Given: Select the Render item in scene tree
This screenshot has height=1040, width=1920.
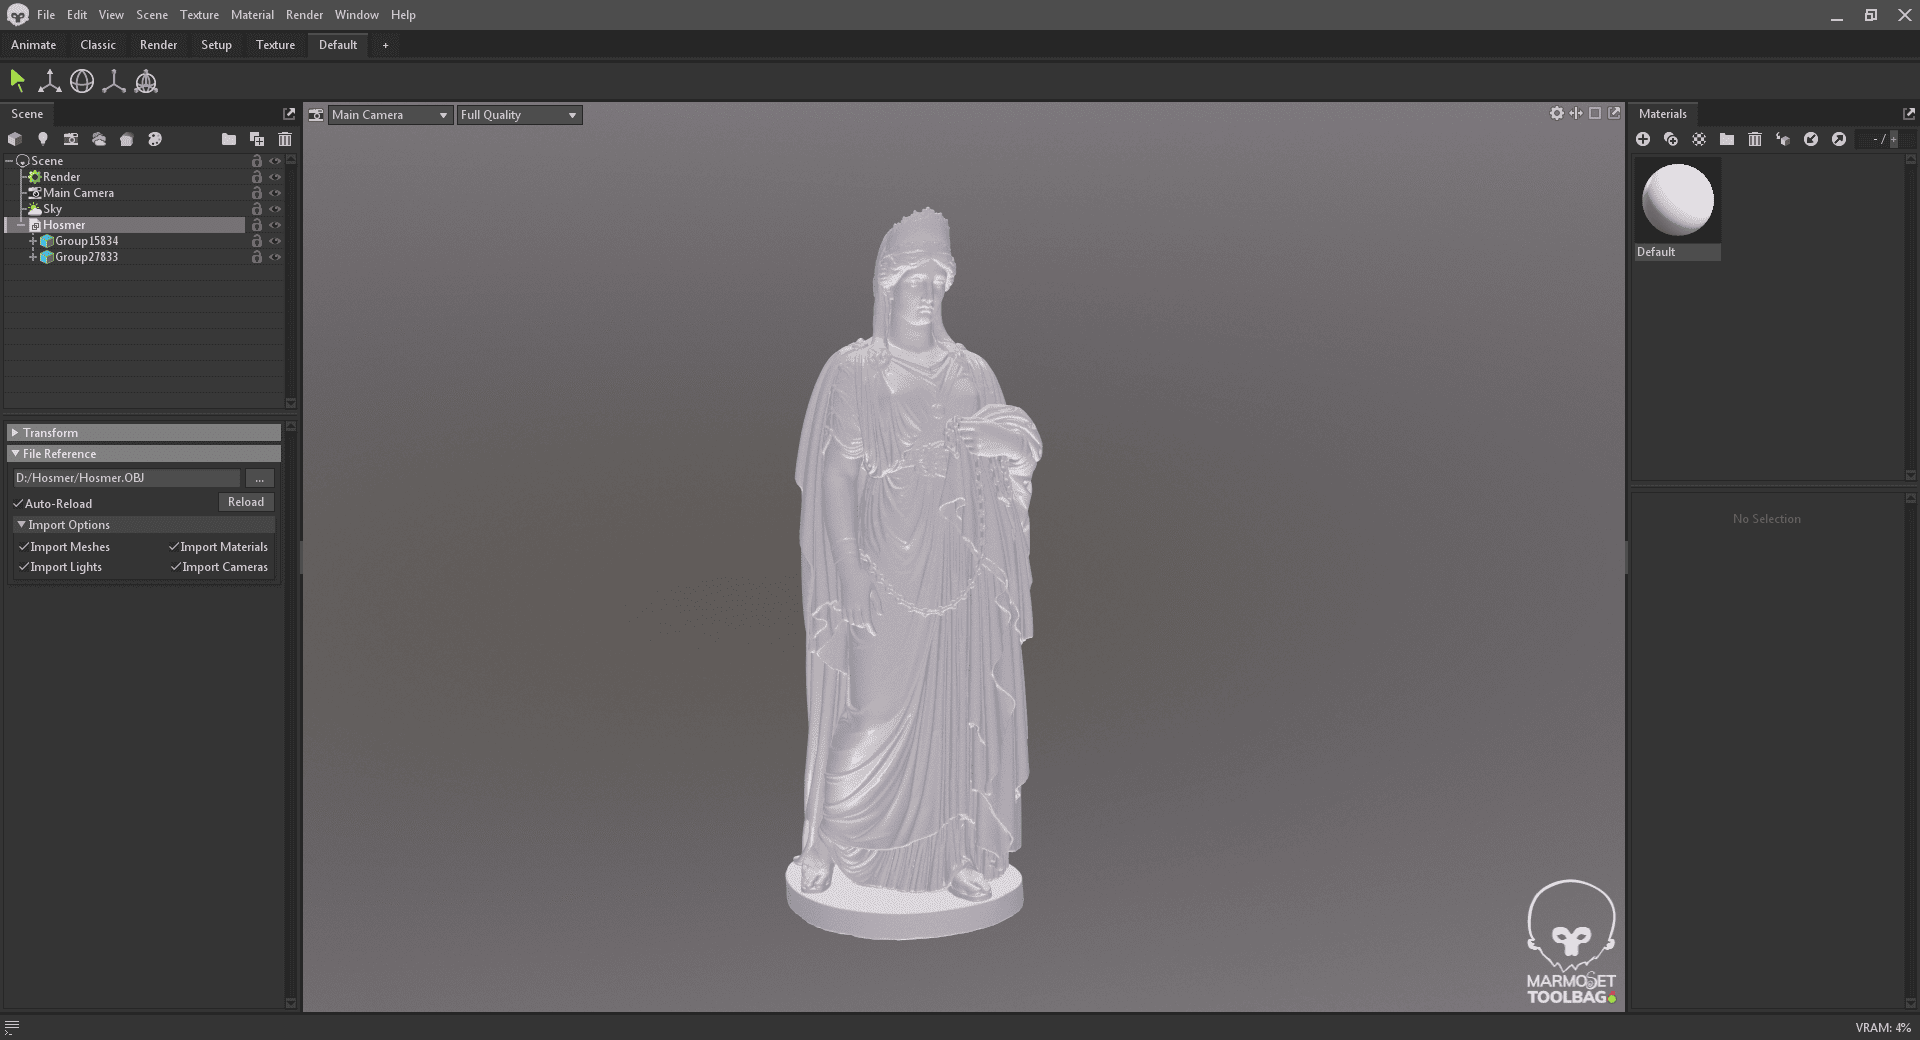Looking at the screenshot, I should pos(62,177).
